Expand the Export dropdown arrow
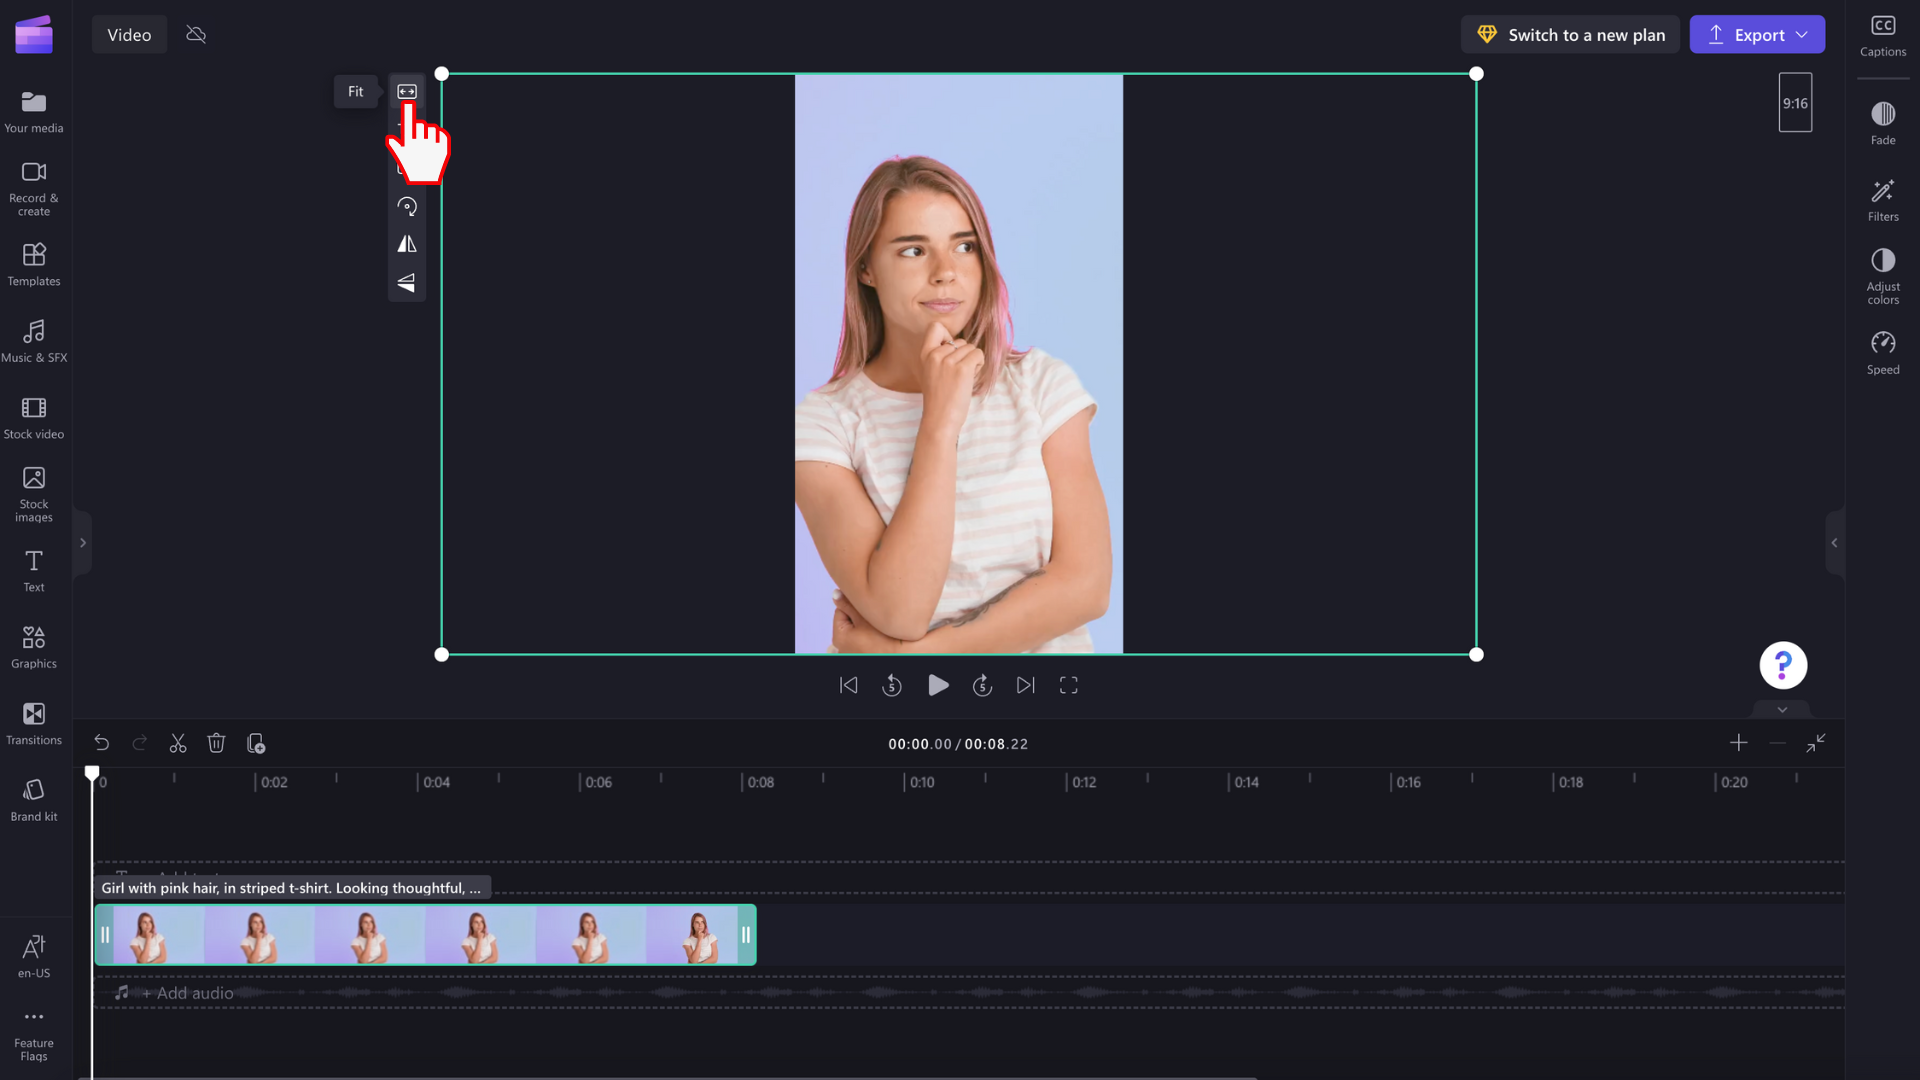 1802,35
